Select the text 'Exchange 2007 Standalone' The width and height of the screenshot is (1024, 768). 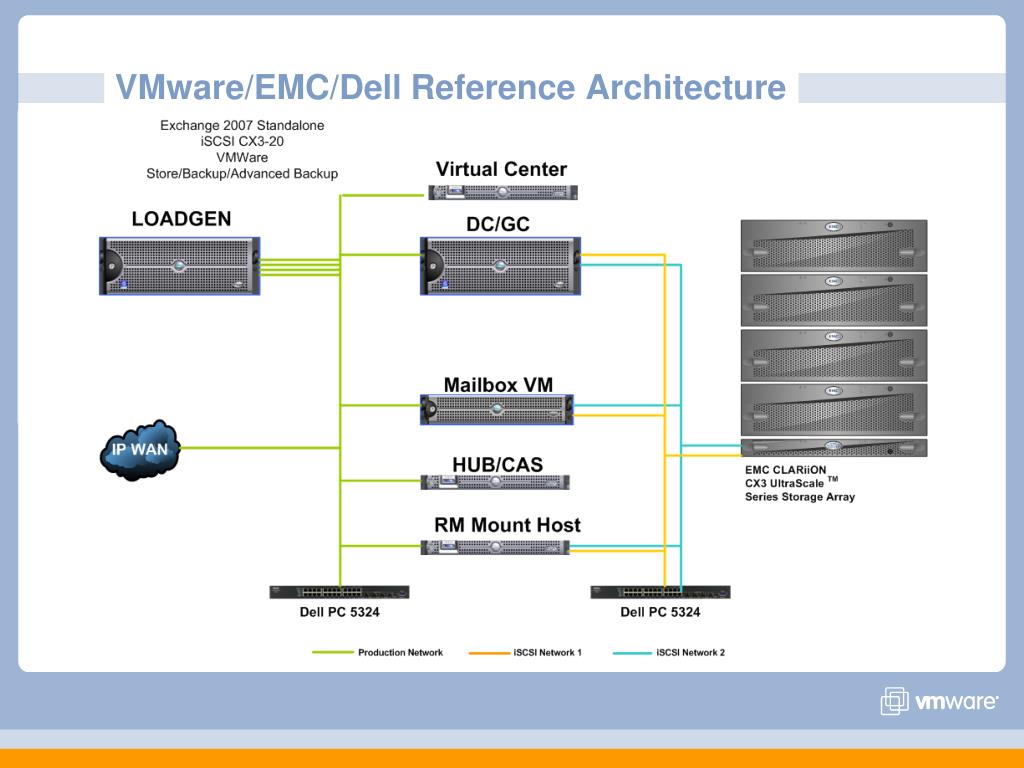(x=242, y=125)
